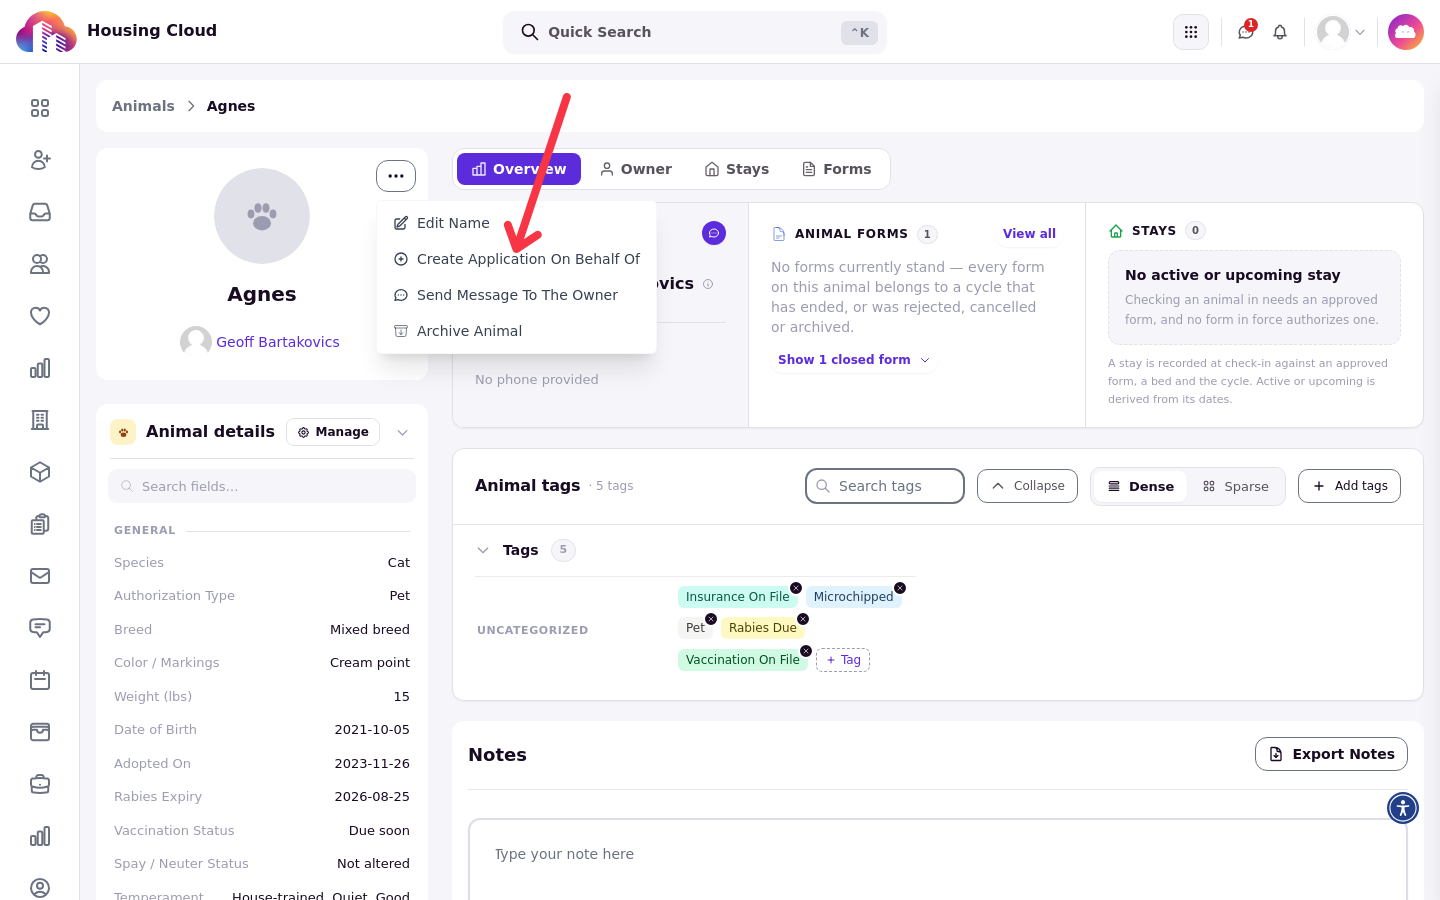Open the notifications bell
This screenshot has width=1440, height=900.
pos(1280,32)
